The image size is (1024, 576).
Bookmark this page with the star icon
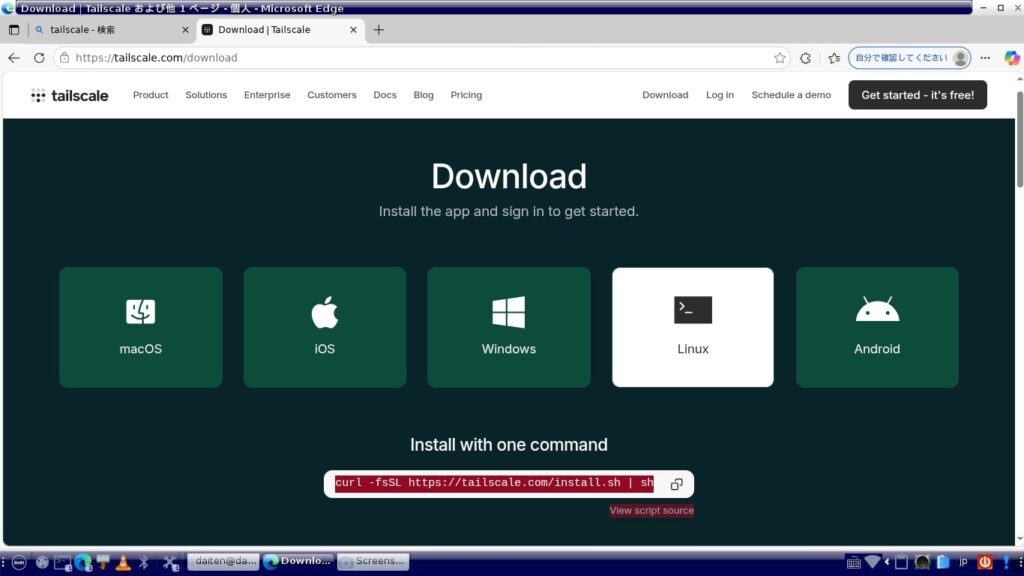(780, 58)
